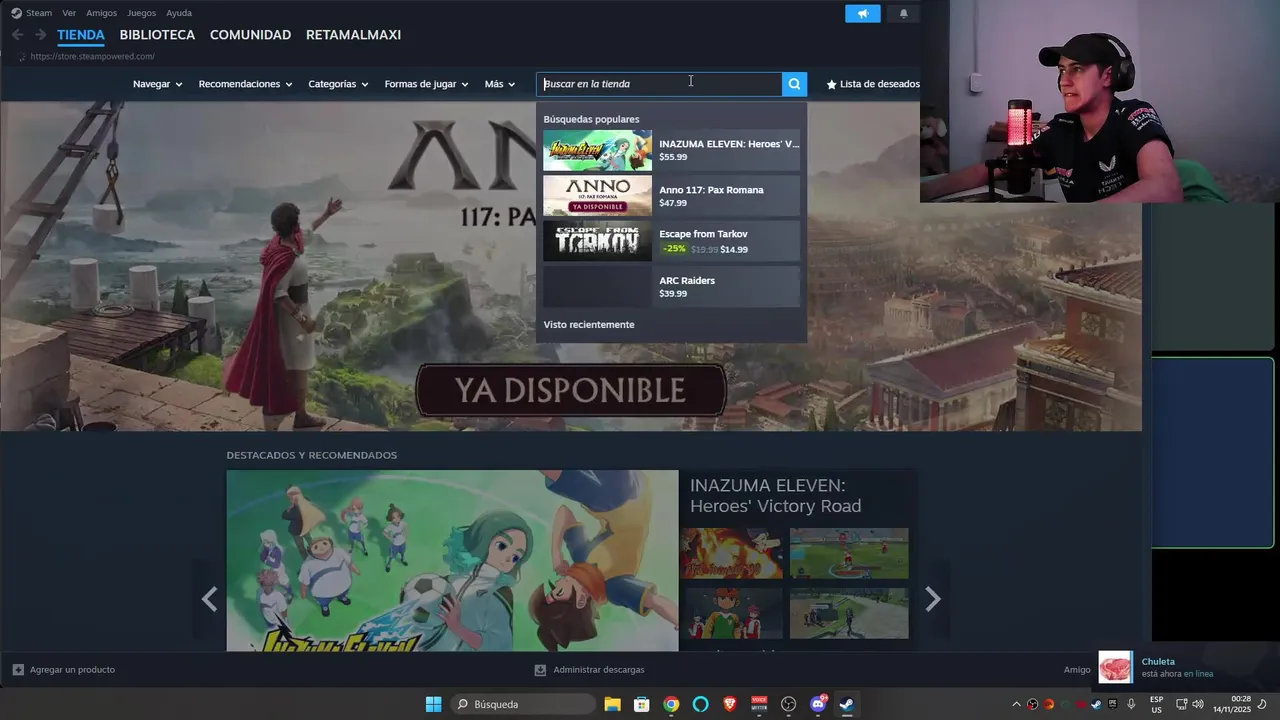Viewport: 1280px width, 720px height.
Task: Go back with the left arrow
Action: (x=18, y=35)
